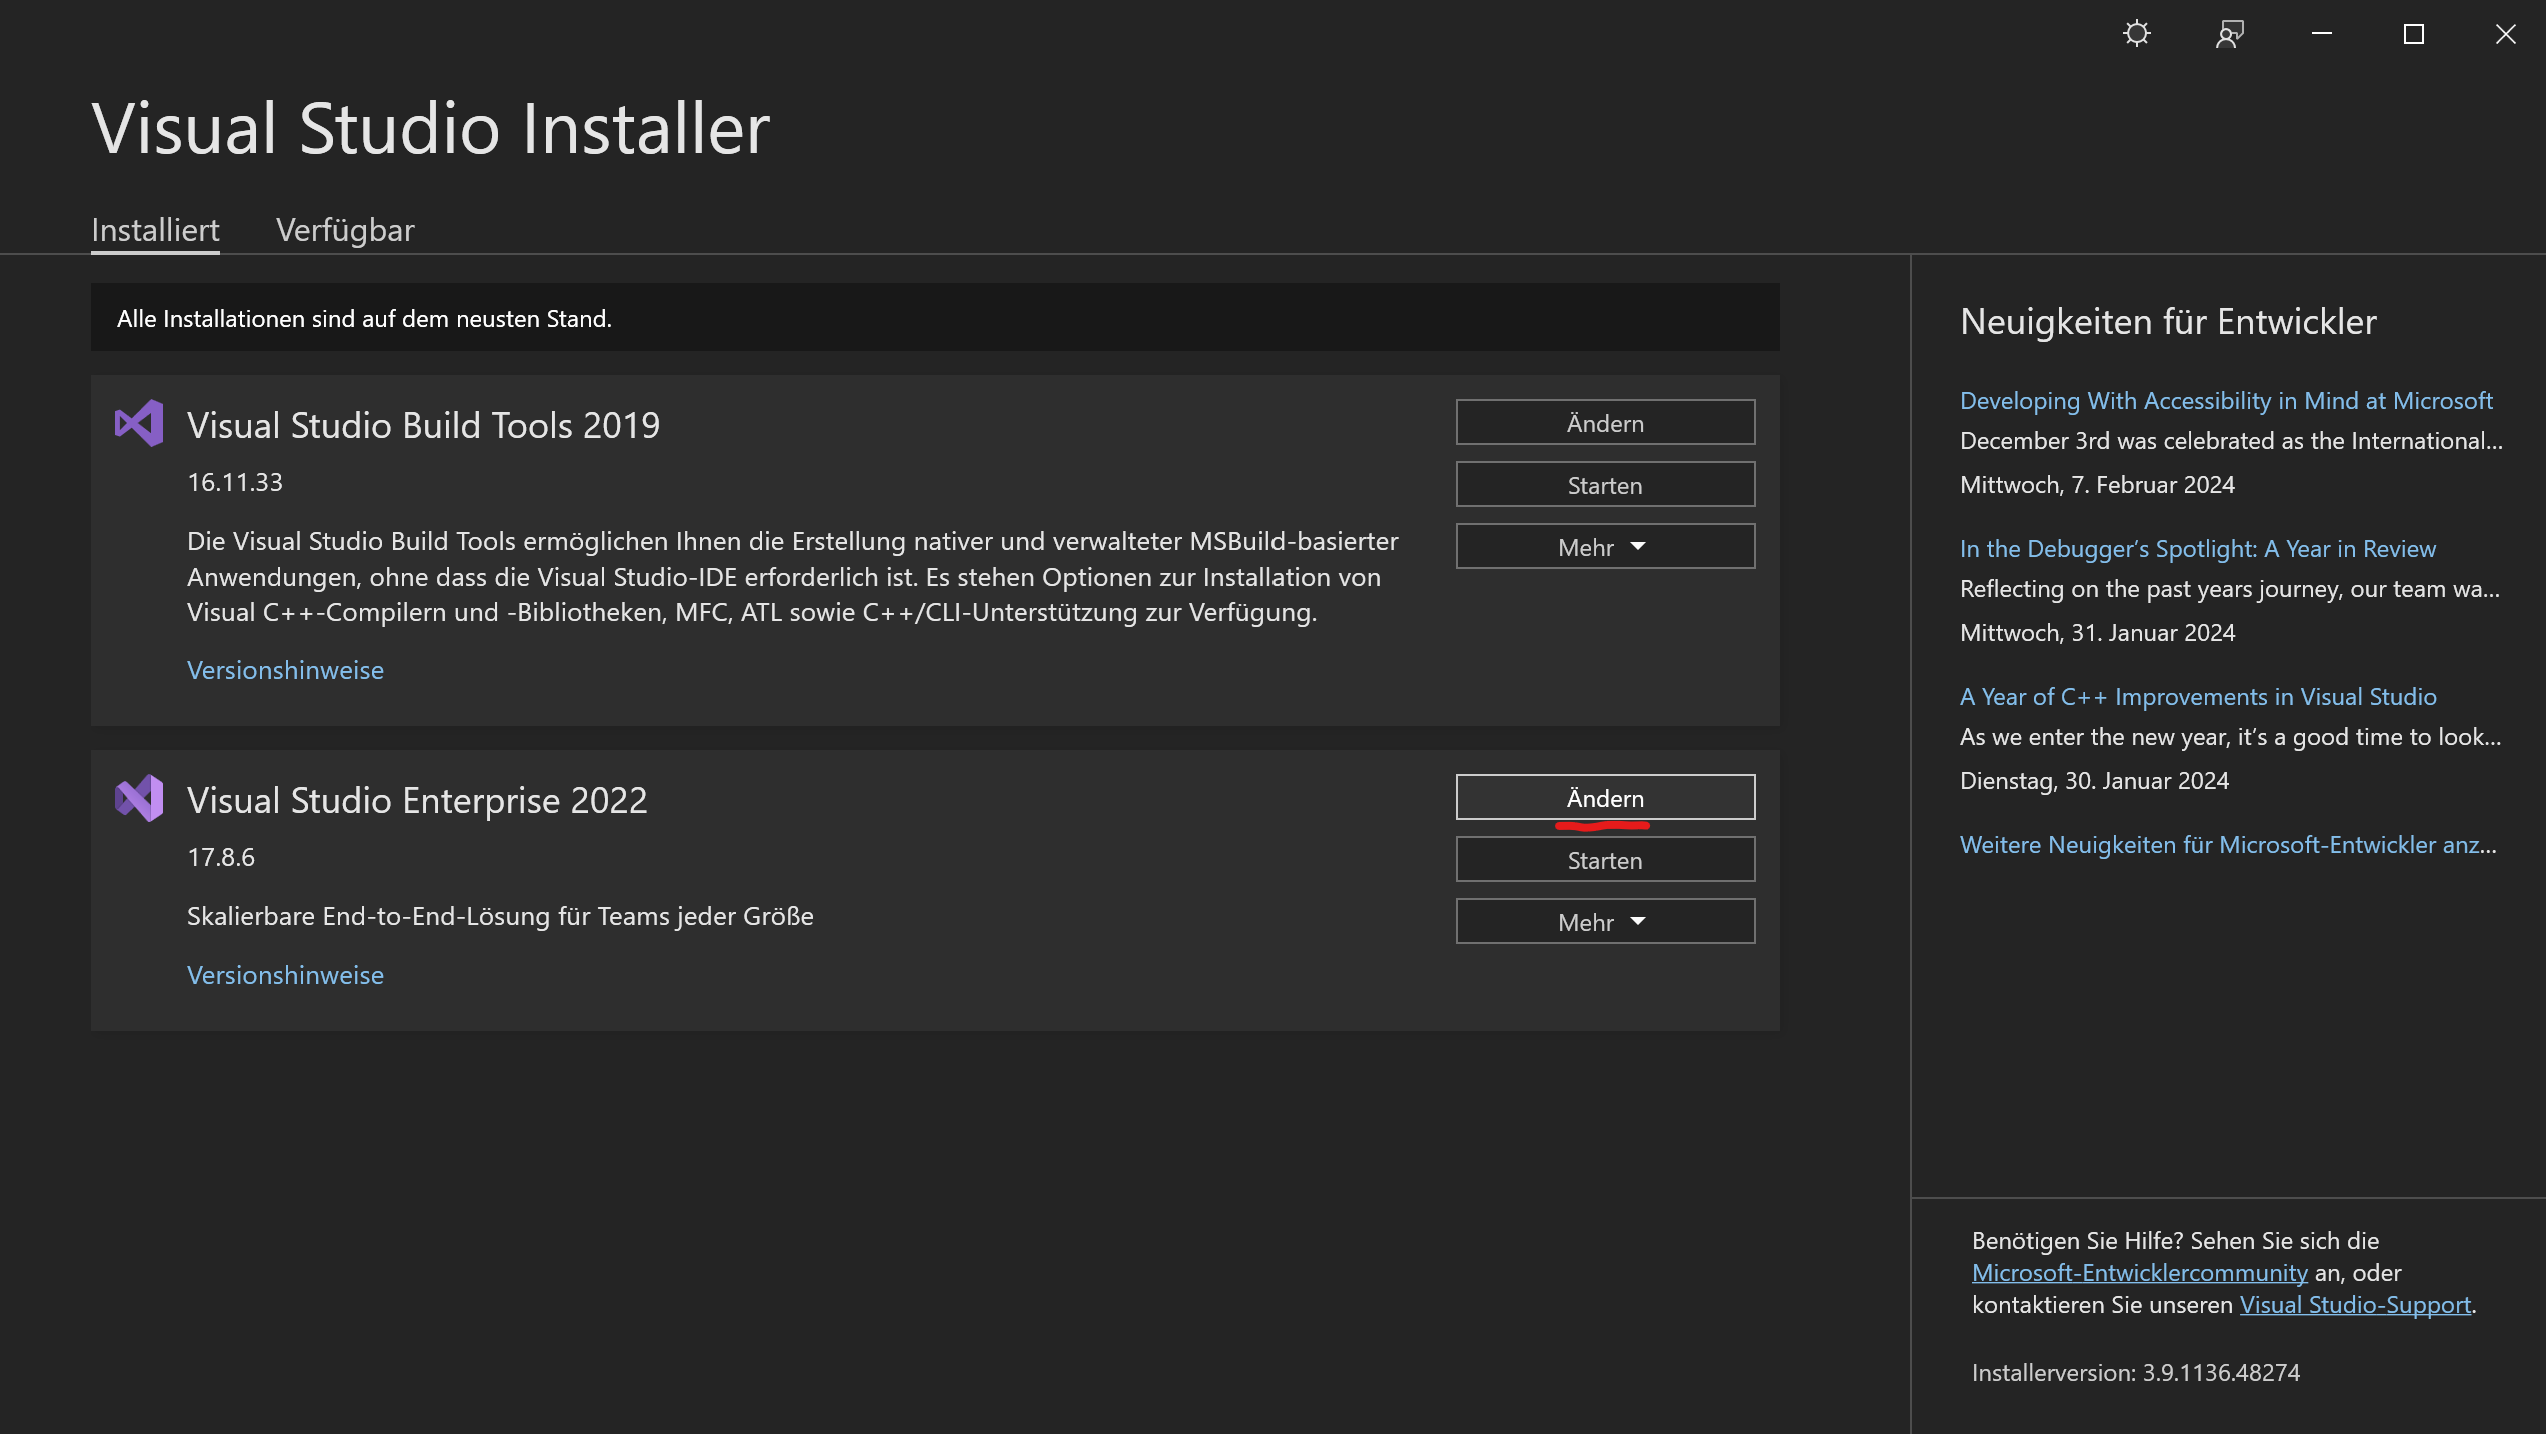Open the Microsoft-Entwicklercommunity link
Viewport: 2546px width, 1434px height.
pos(2140,1273)
